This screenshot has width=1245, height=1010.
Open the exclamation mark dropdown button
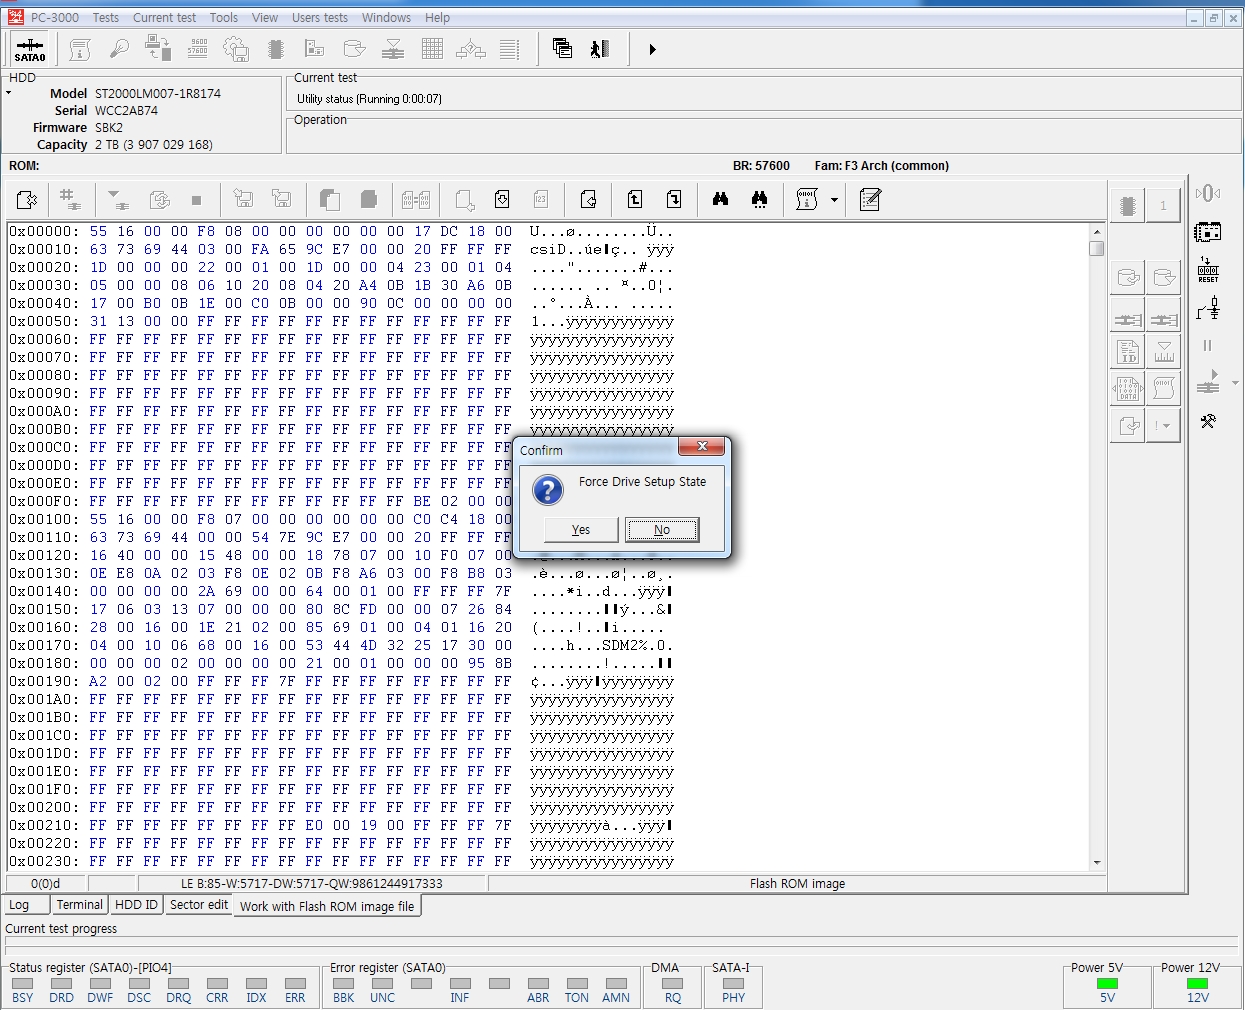1163,426
